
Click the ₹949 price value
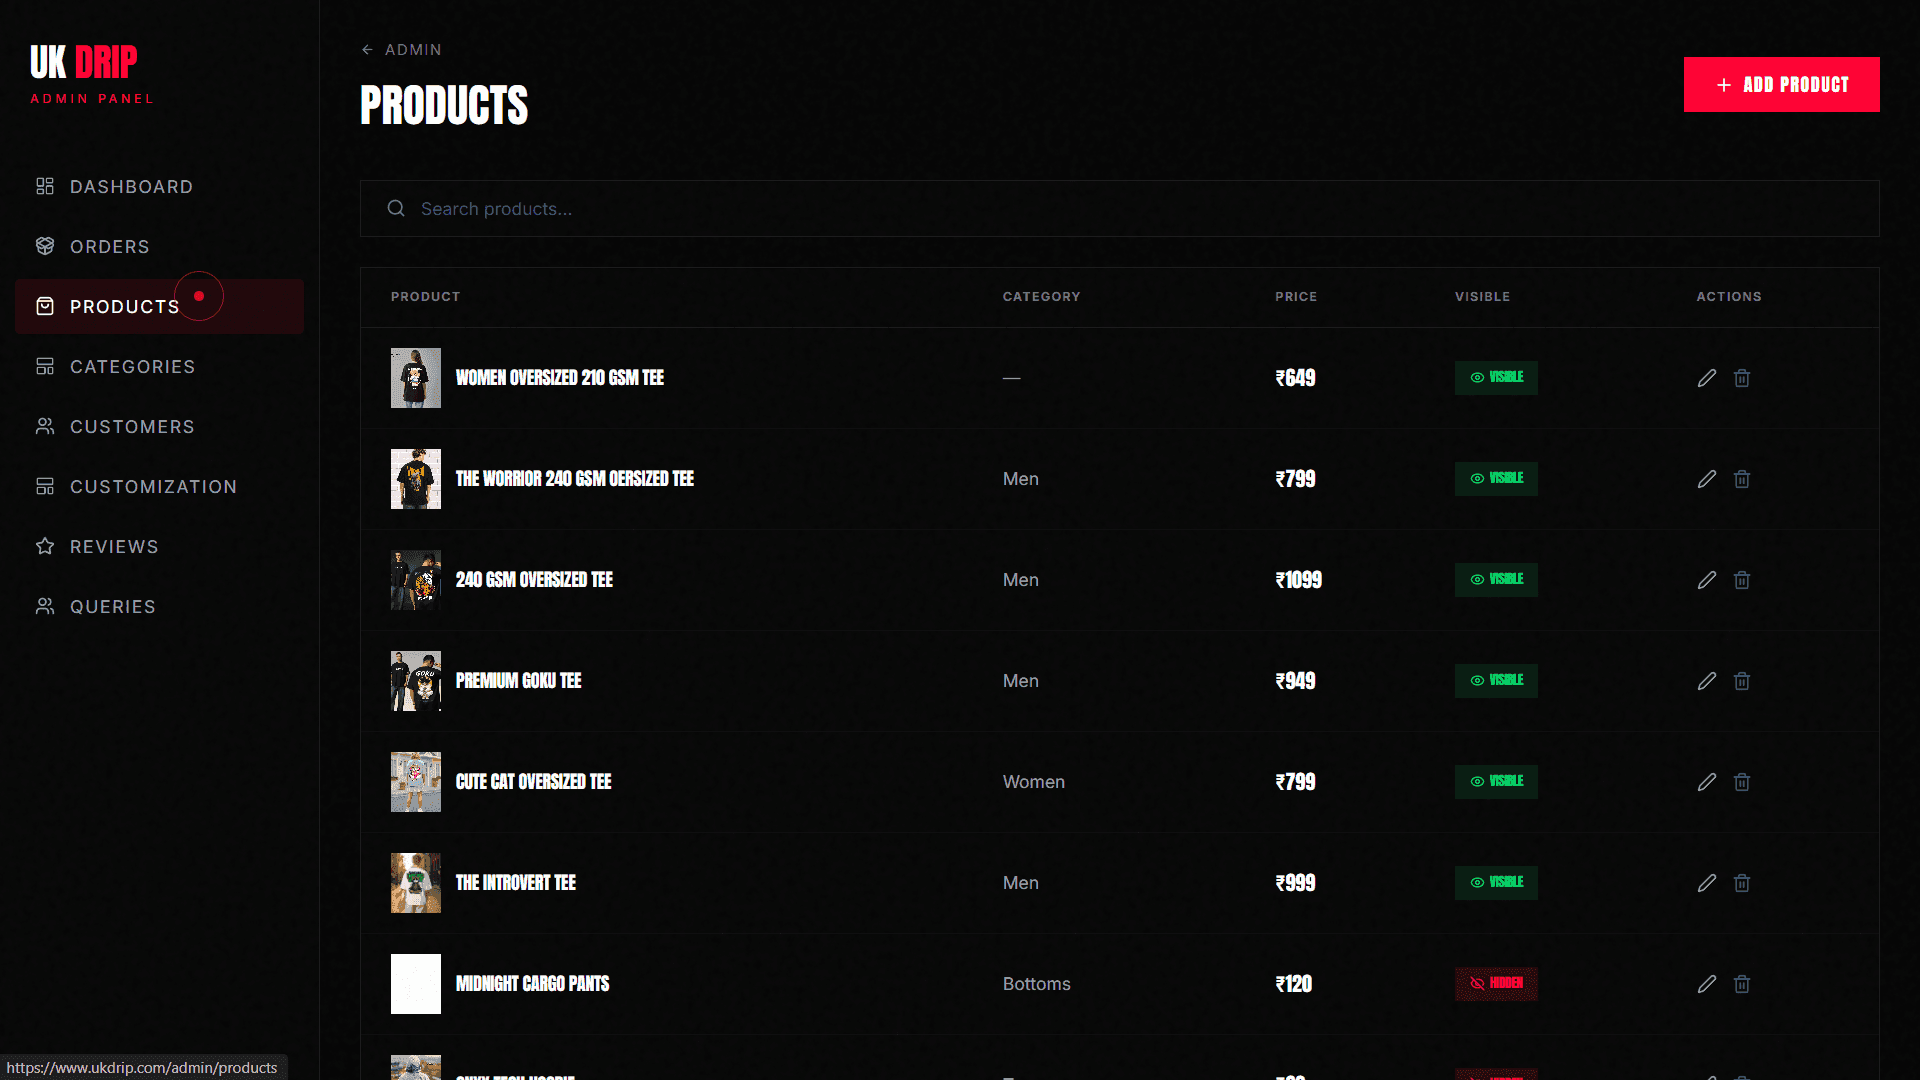1295,681
